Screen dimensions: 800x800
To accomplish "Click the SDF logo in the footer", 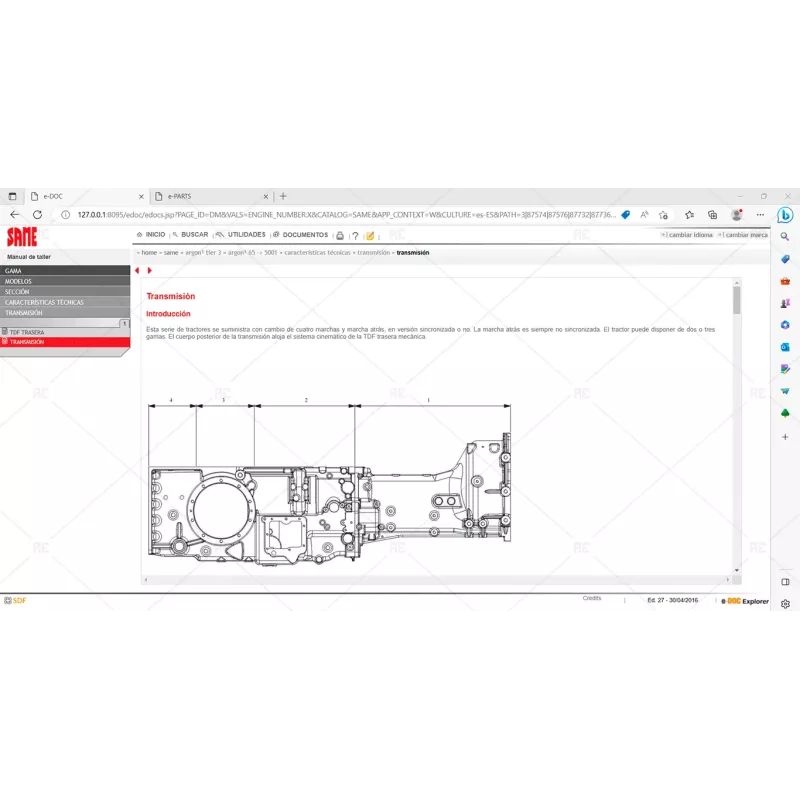I will (x=15, y=602).
